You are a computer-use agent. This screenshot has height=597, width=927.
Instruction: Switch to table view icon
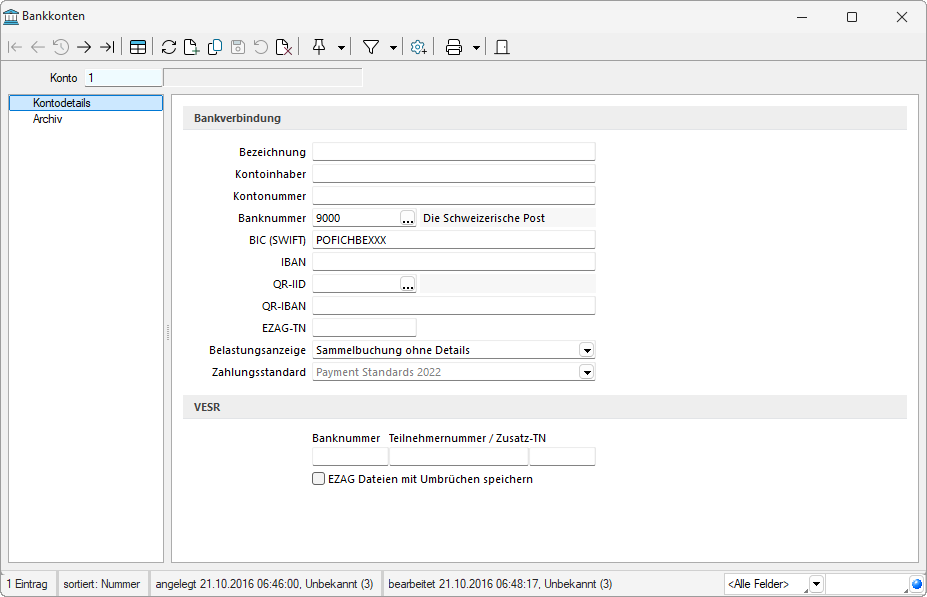coord(138,47)
